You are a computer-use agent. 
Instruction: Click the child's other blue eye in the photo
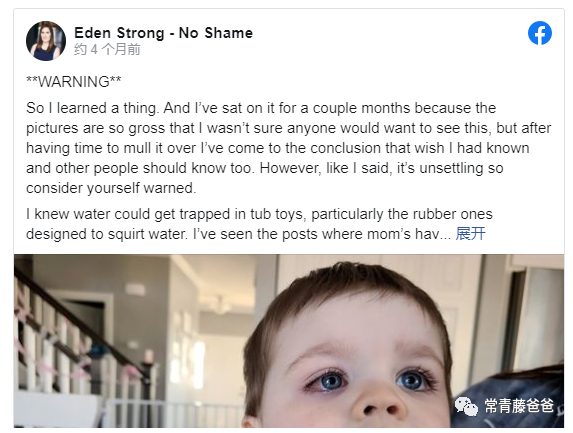(413, 380)
